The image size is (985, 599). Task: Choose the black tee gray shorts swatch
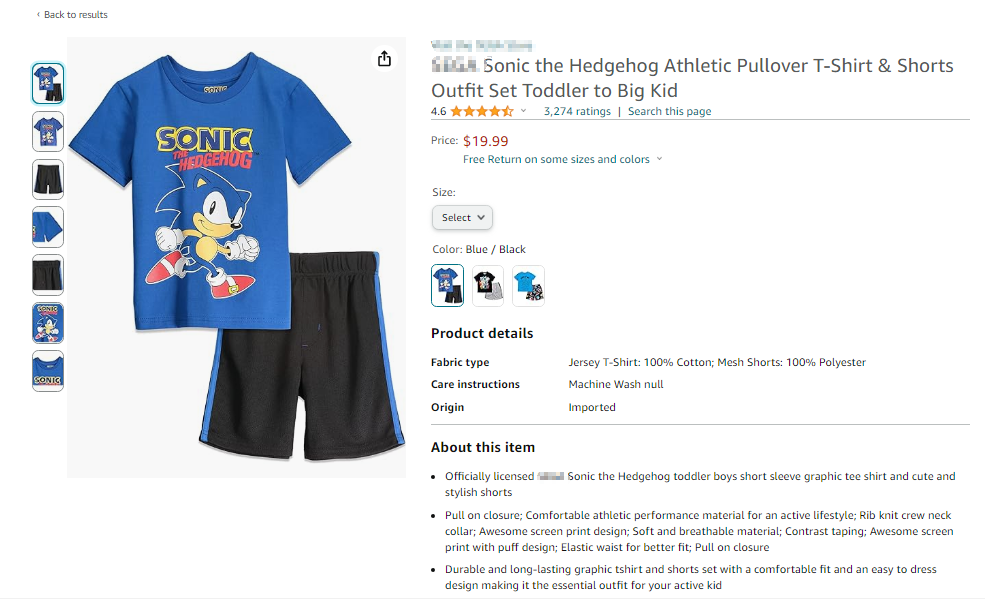[488, 285]
